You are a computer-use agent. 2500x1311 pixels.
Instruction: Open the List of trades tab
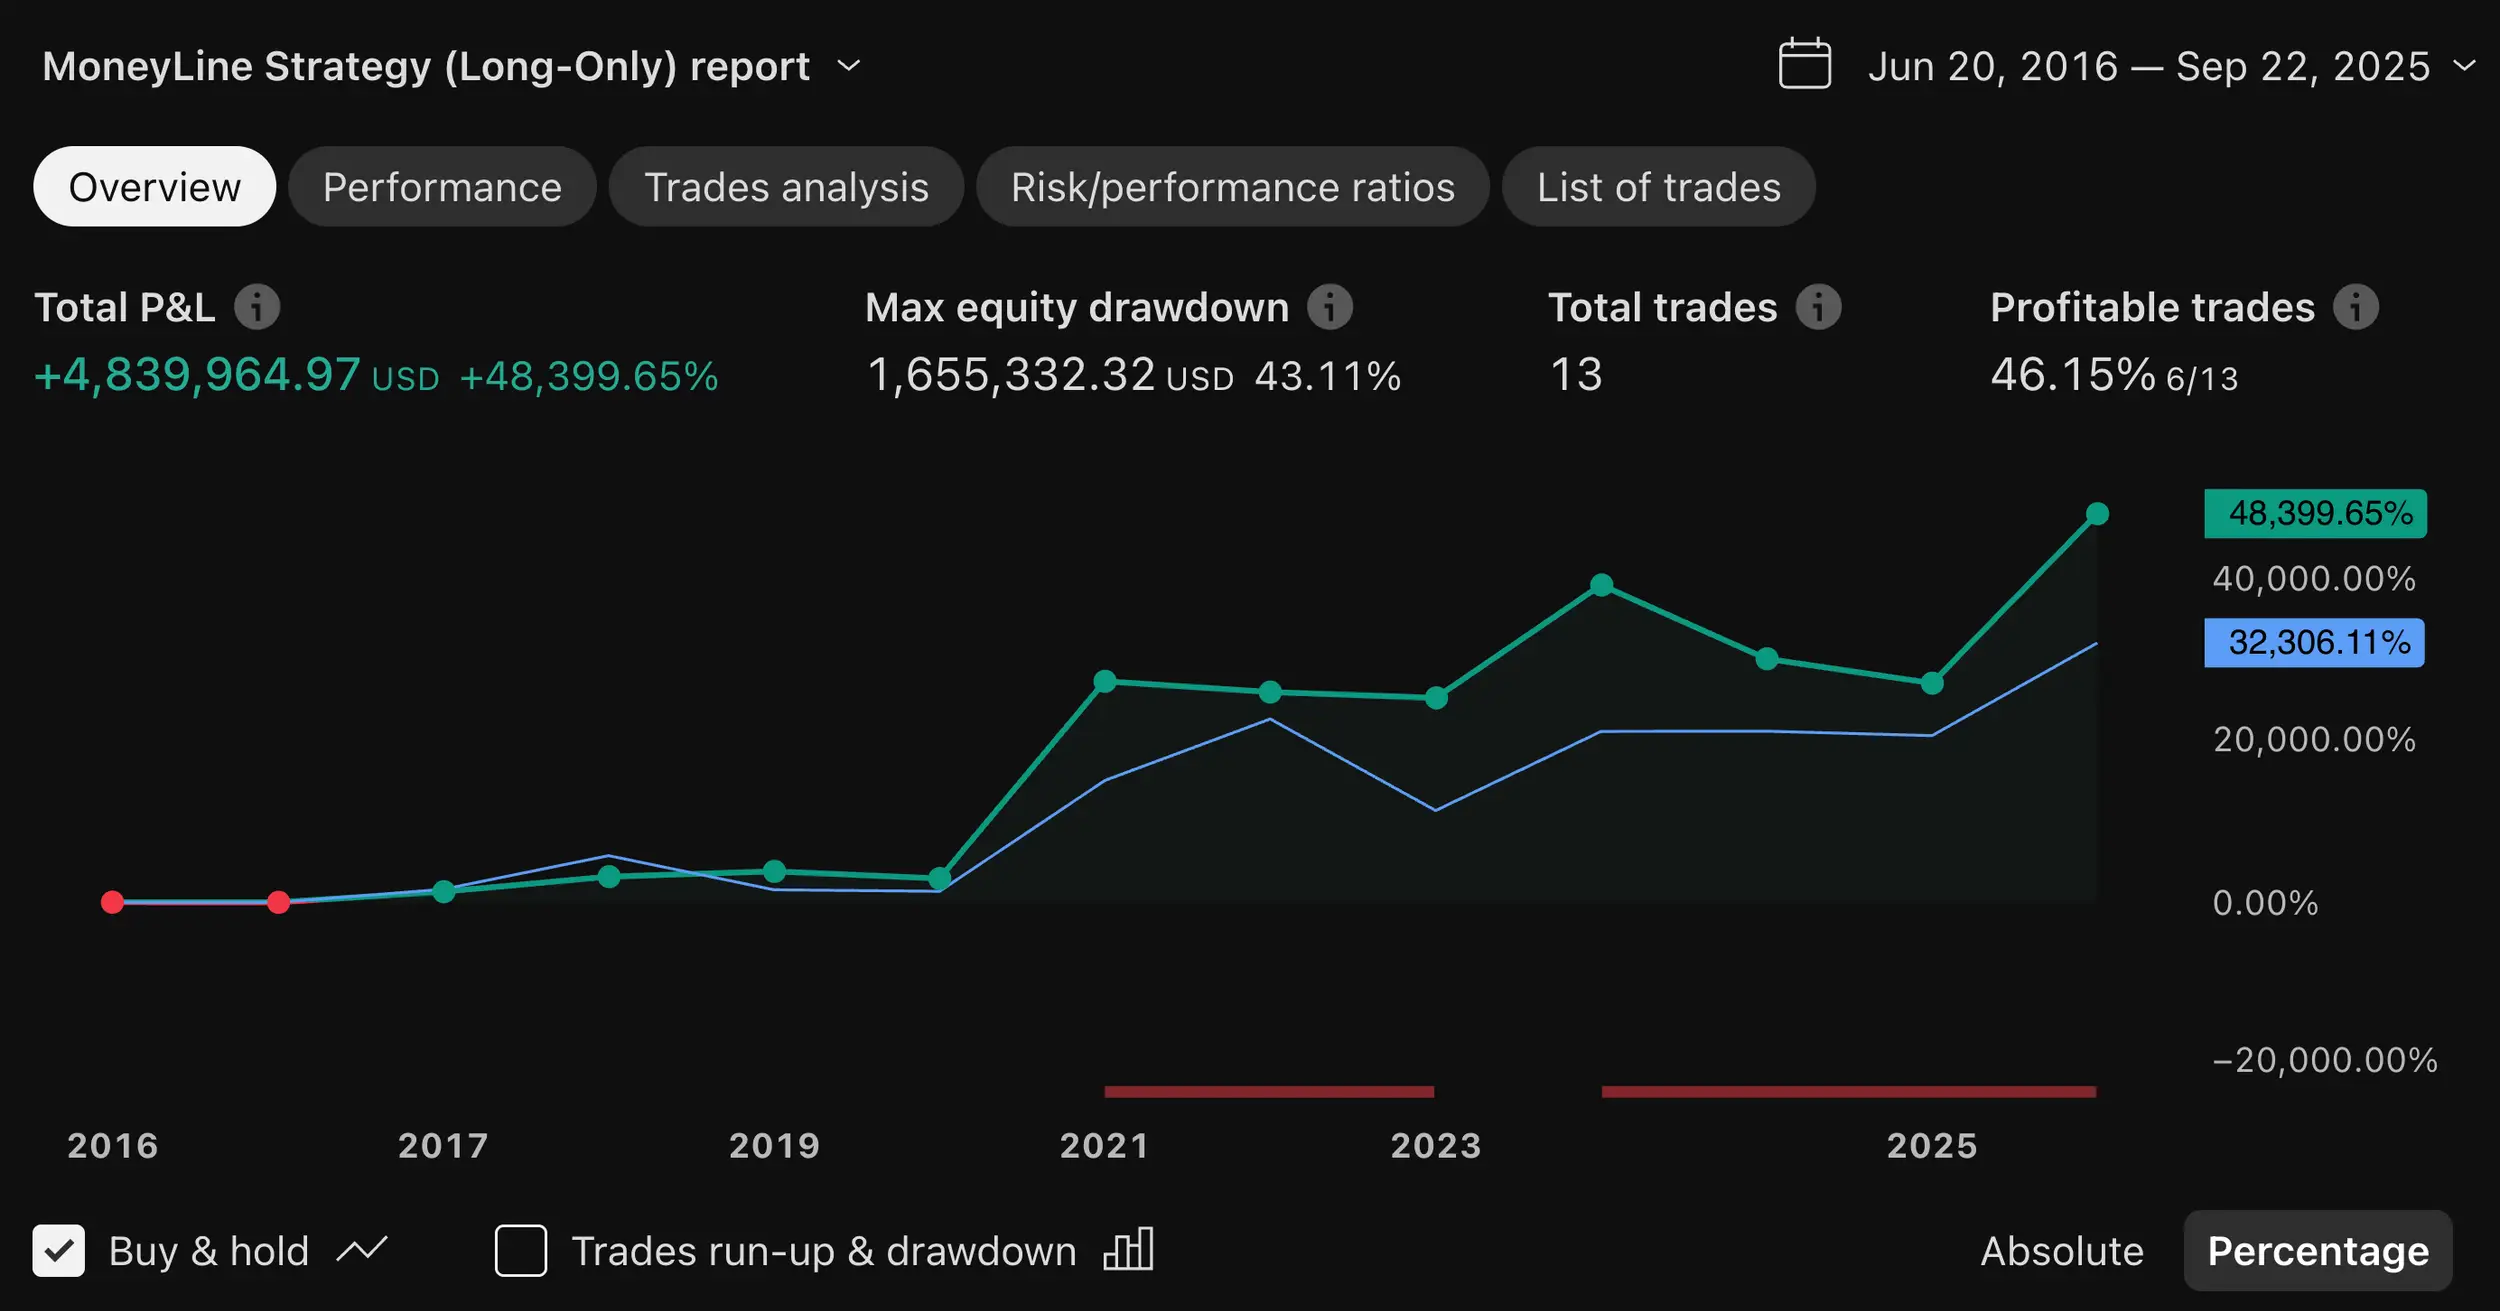click(x=1658, y=187)
